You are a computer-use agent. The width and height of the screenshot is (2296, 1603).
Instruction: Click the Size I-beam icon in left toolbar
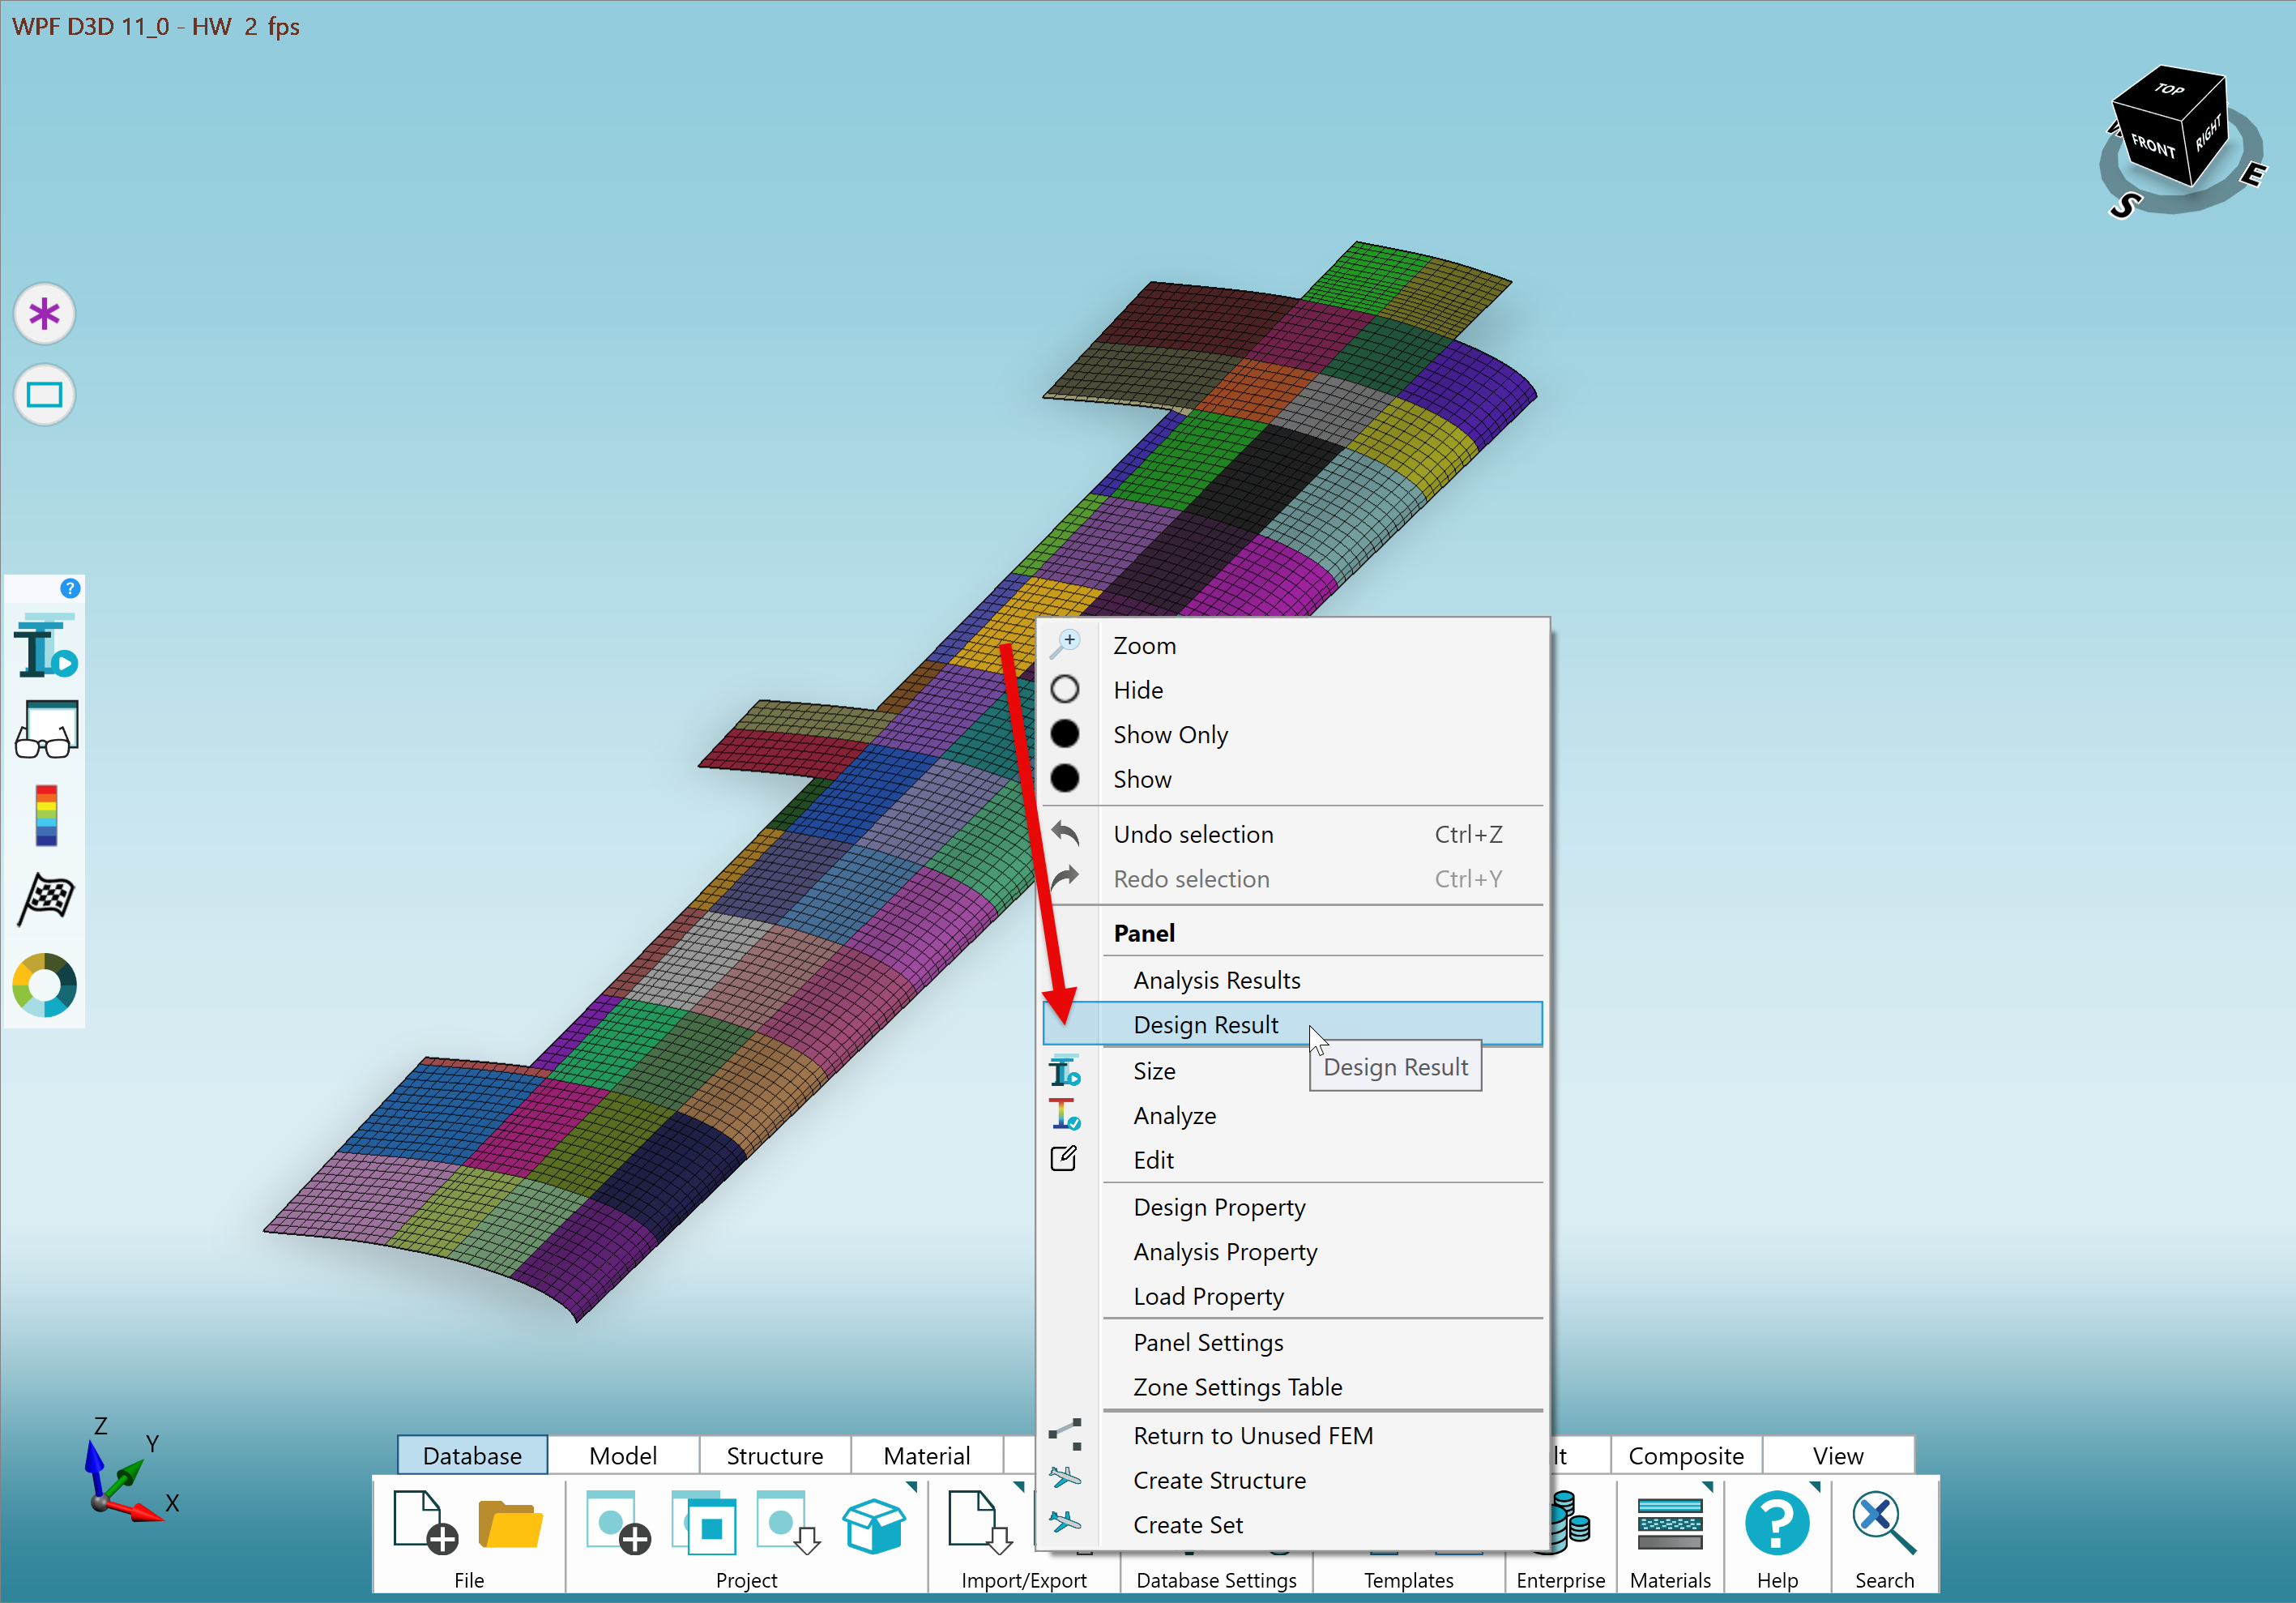[x=46, y=647]
